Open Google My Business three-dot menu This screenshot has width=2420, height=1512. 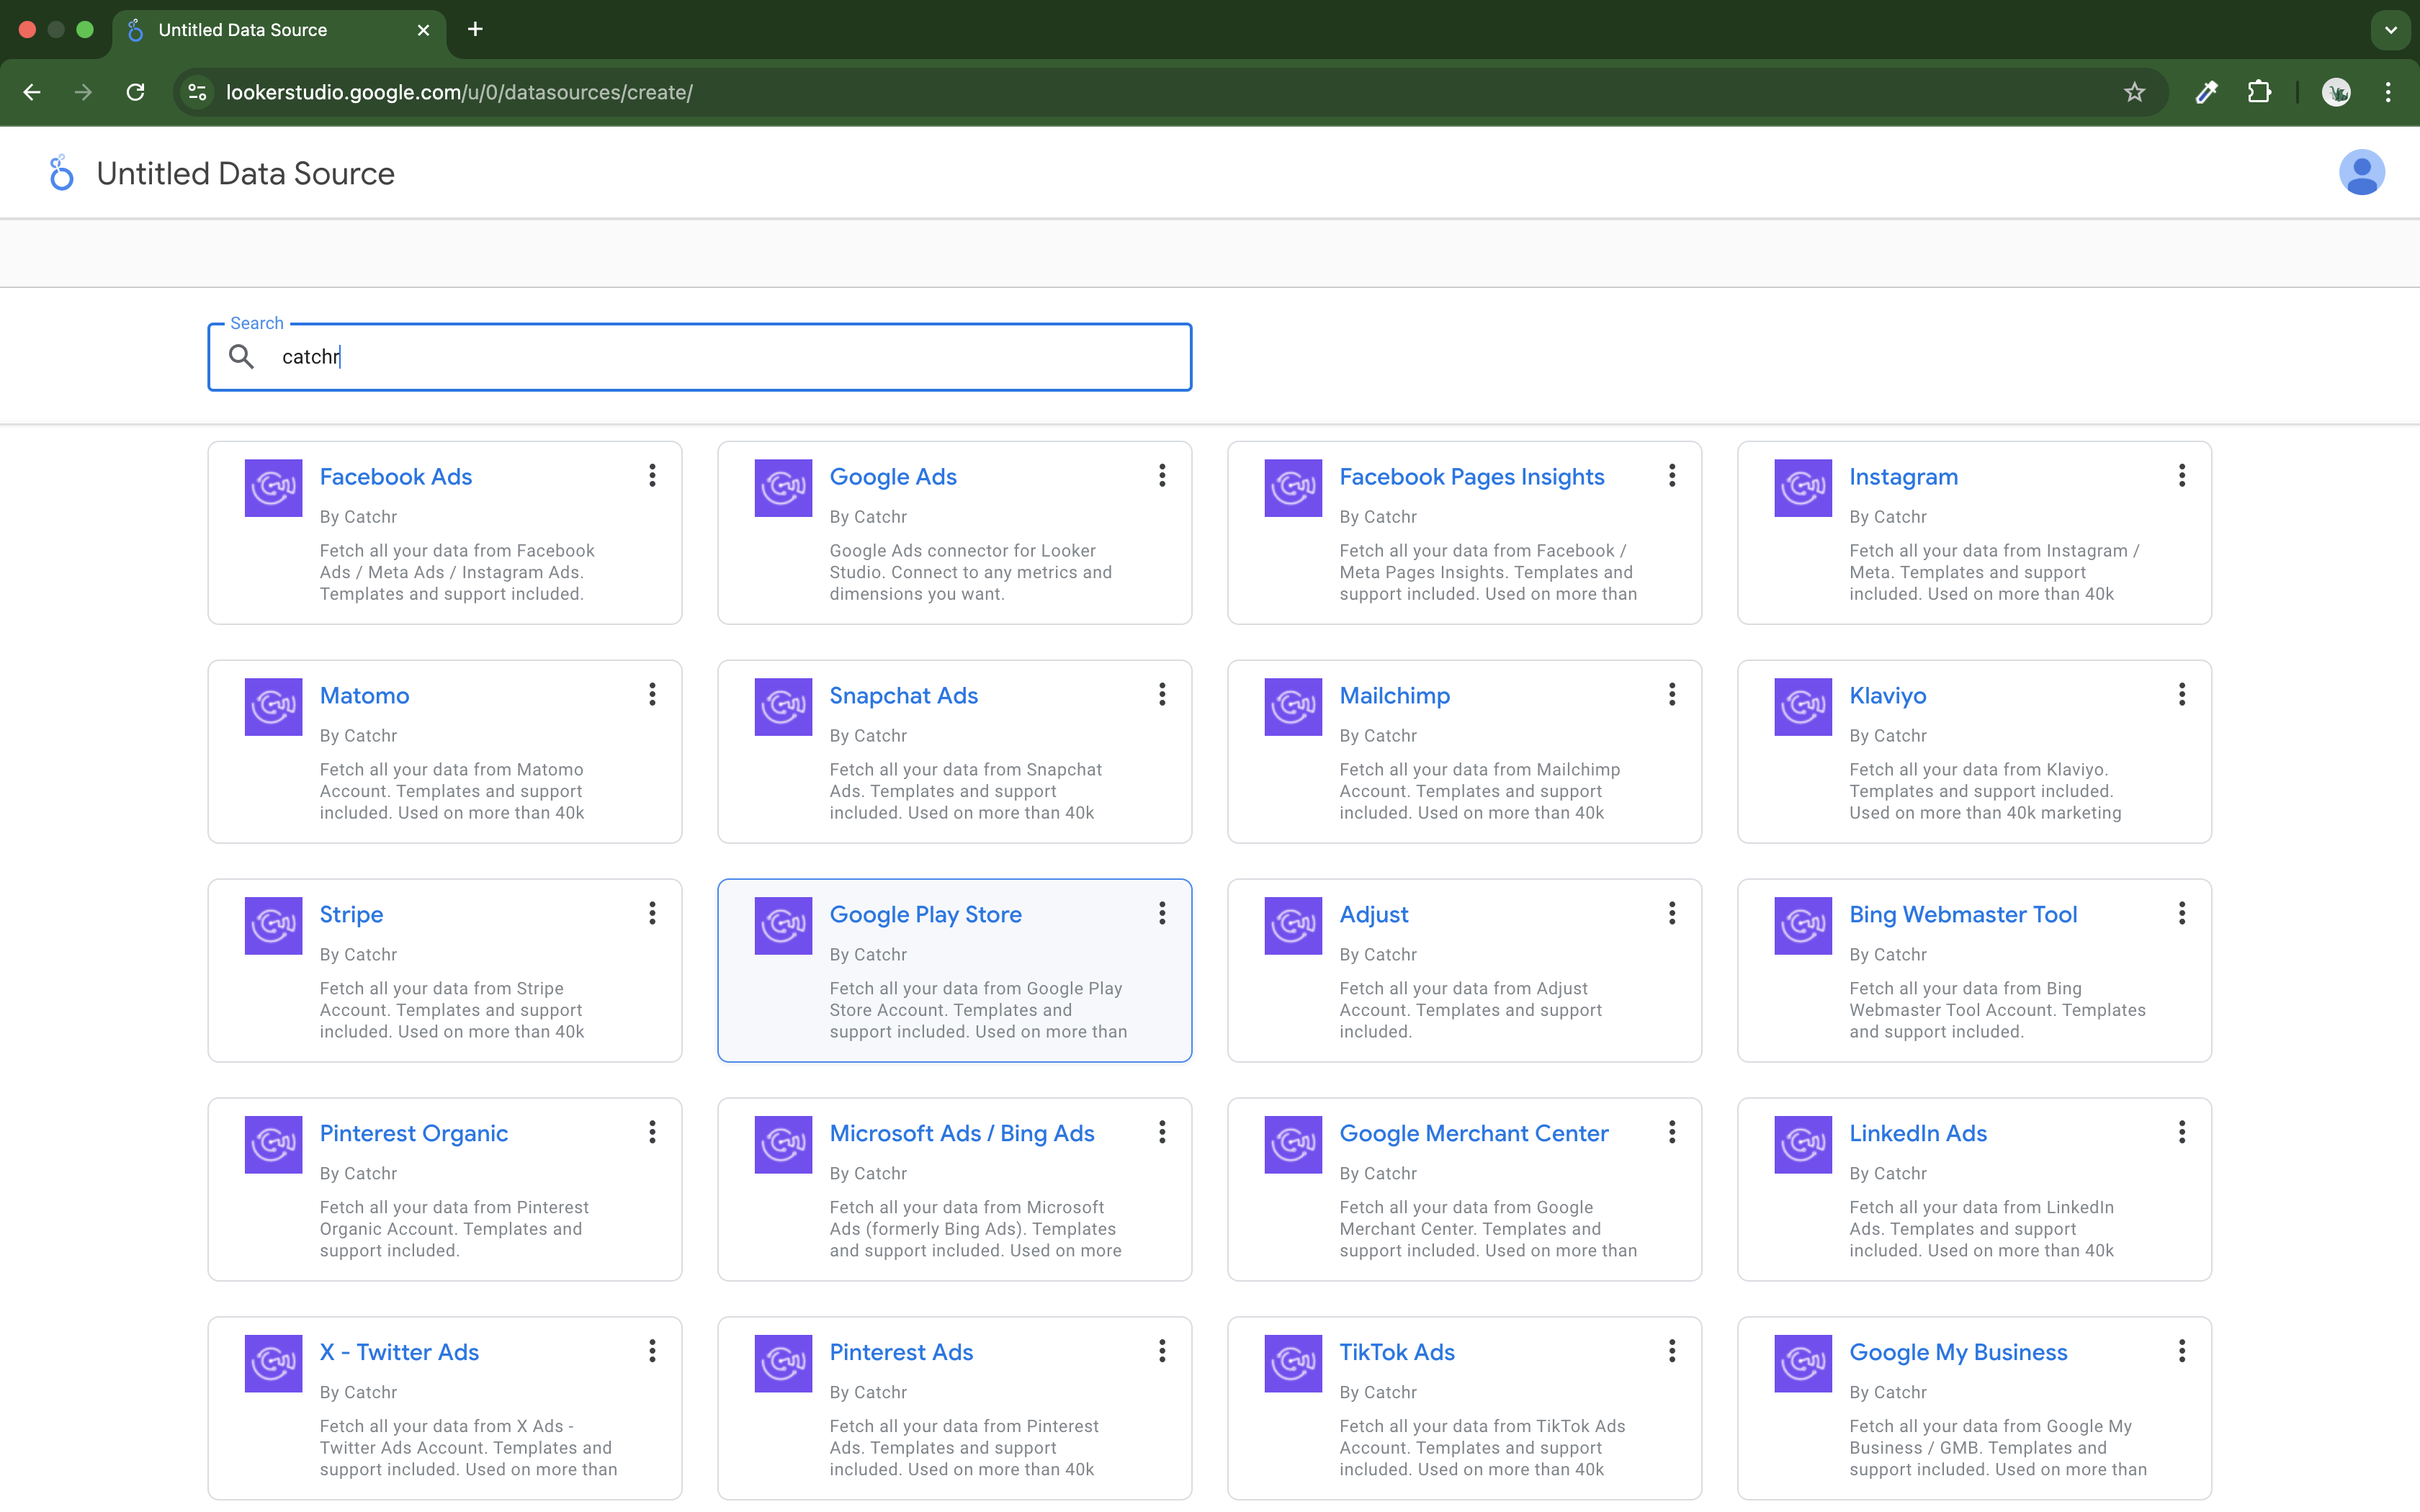point(2182,1352)
